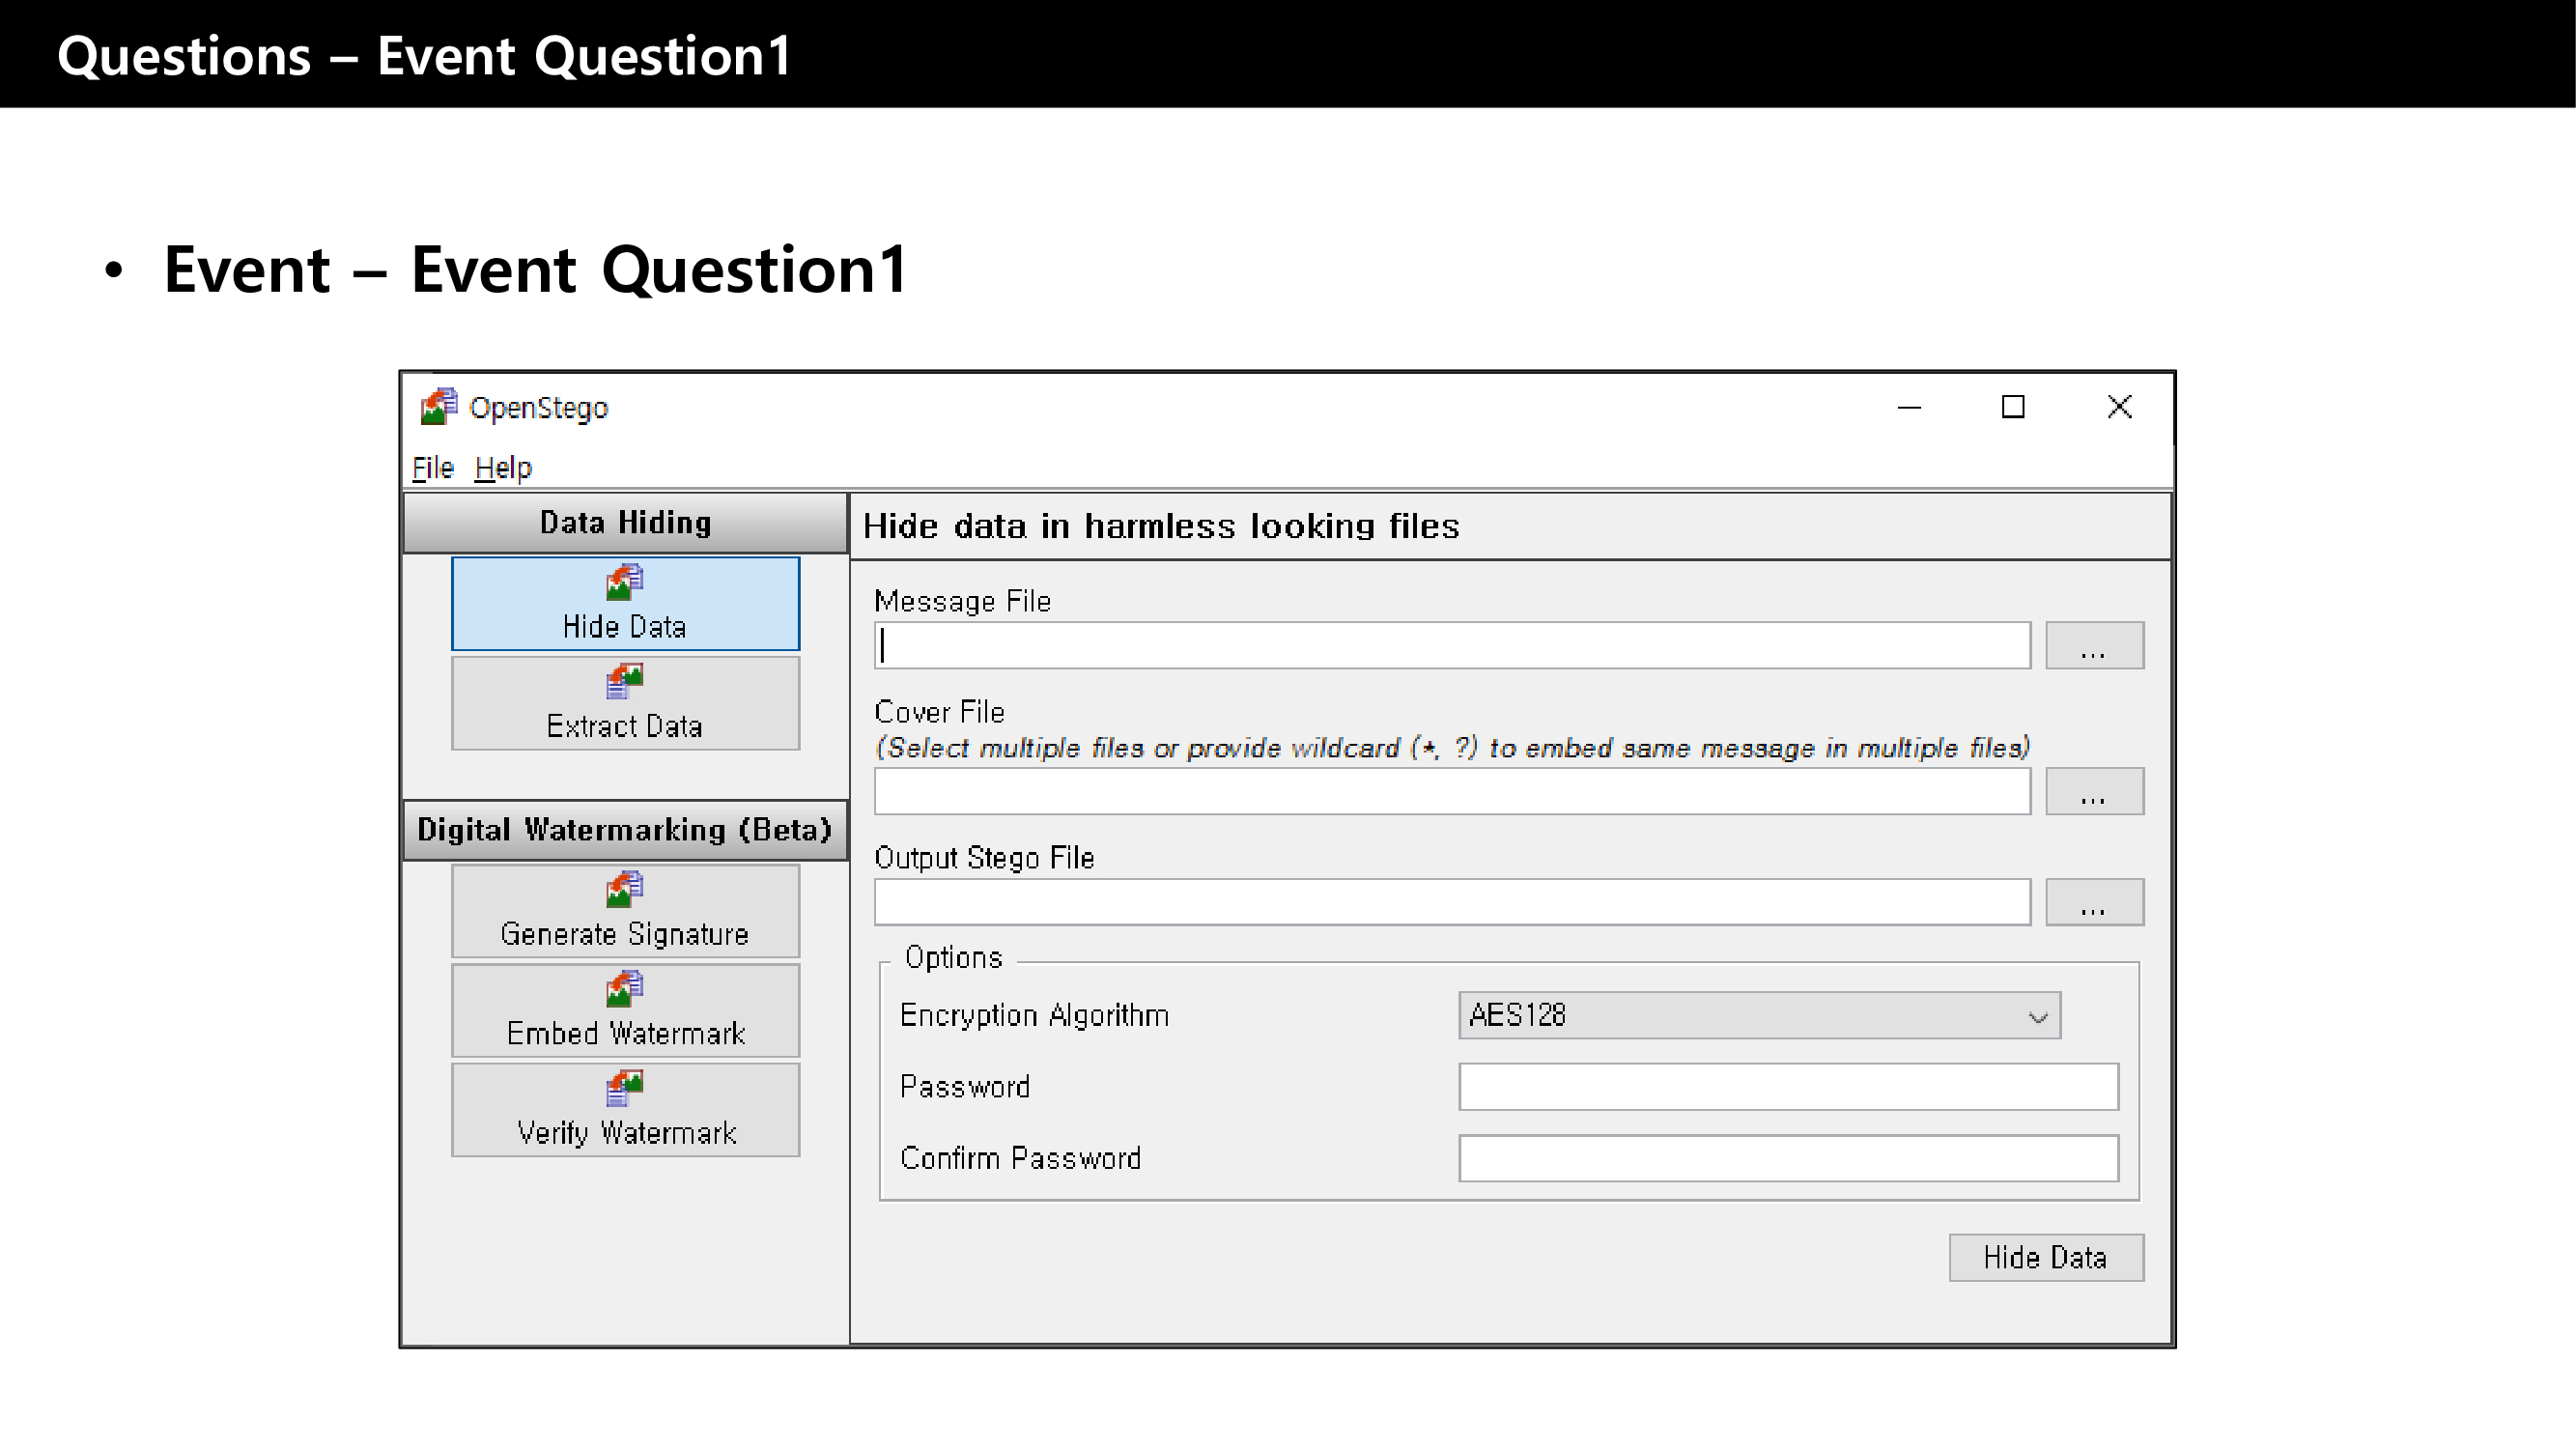The image size is (2576, 1449).
Task: Click the Encryption Algorithm dropdown arrow
Action: coord(2038,1018)
